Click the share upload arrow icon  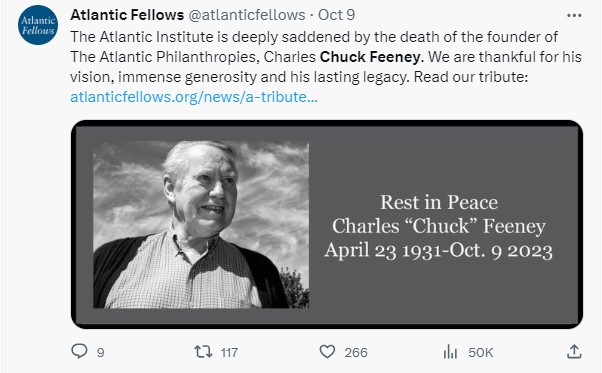click(574, 351)
